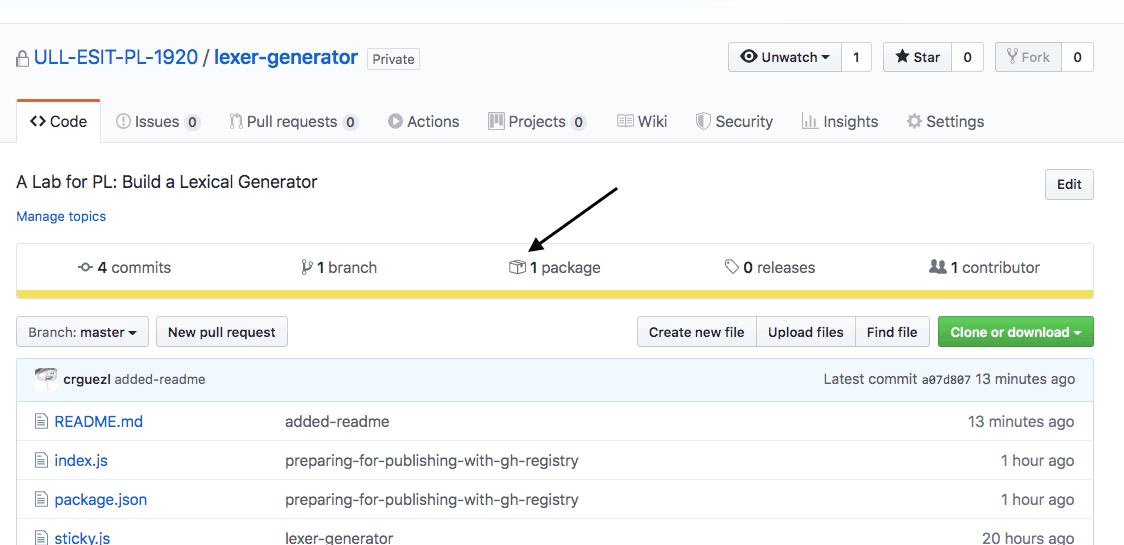The width and height of the screenshot is (1124, 545).
Task: Click the releases tag icon
Action: [732, 267]
